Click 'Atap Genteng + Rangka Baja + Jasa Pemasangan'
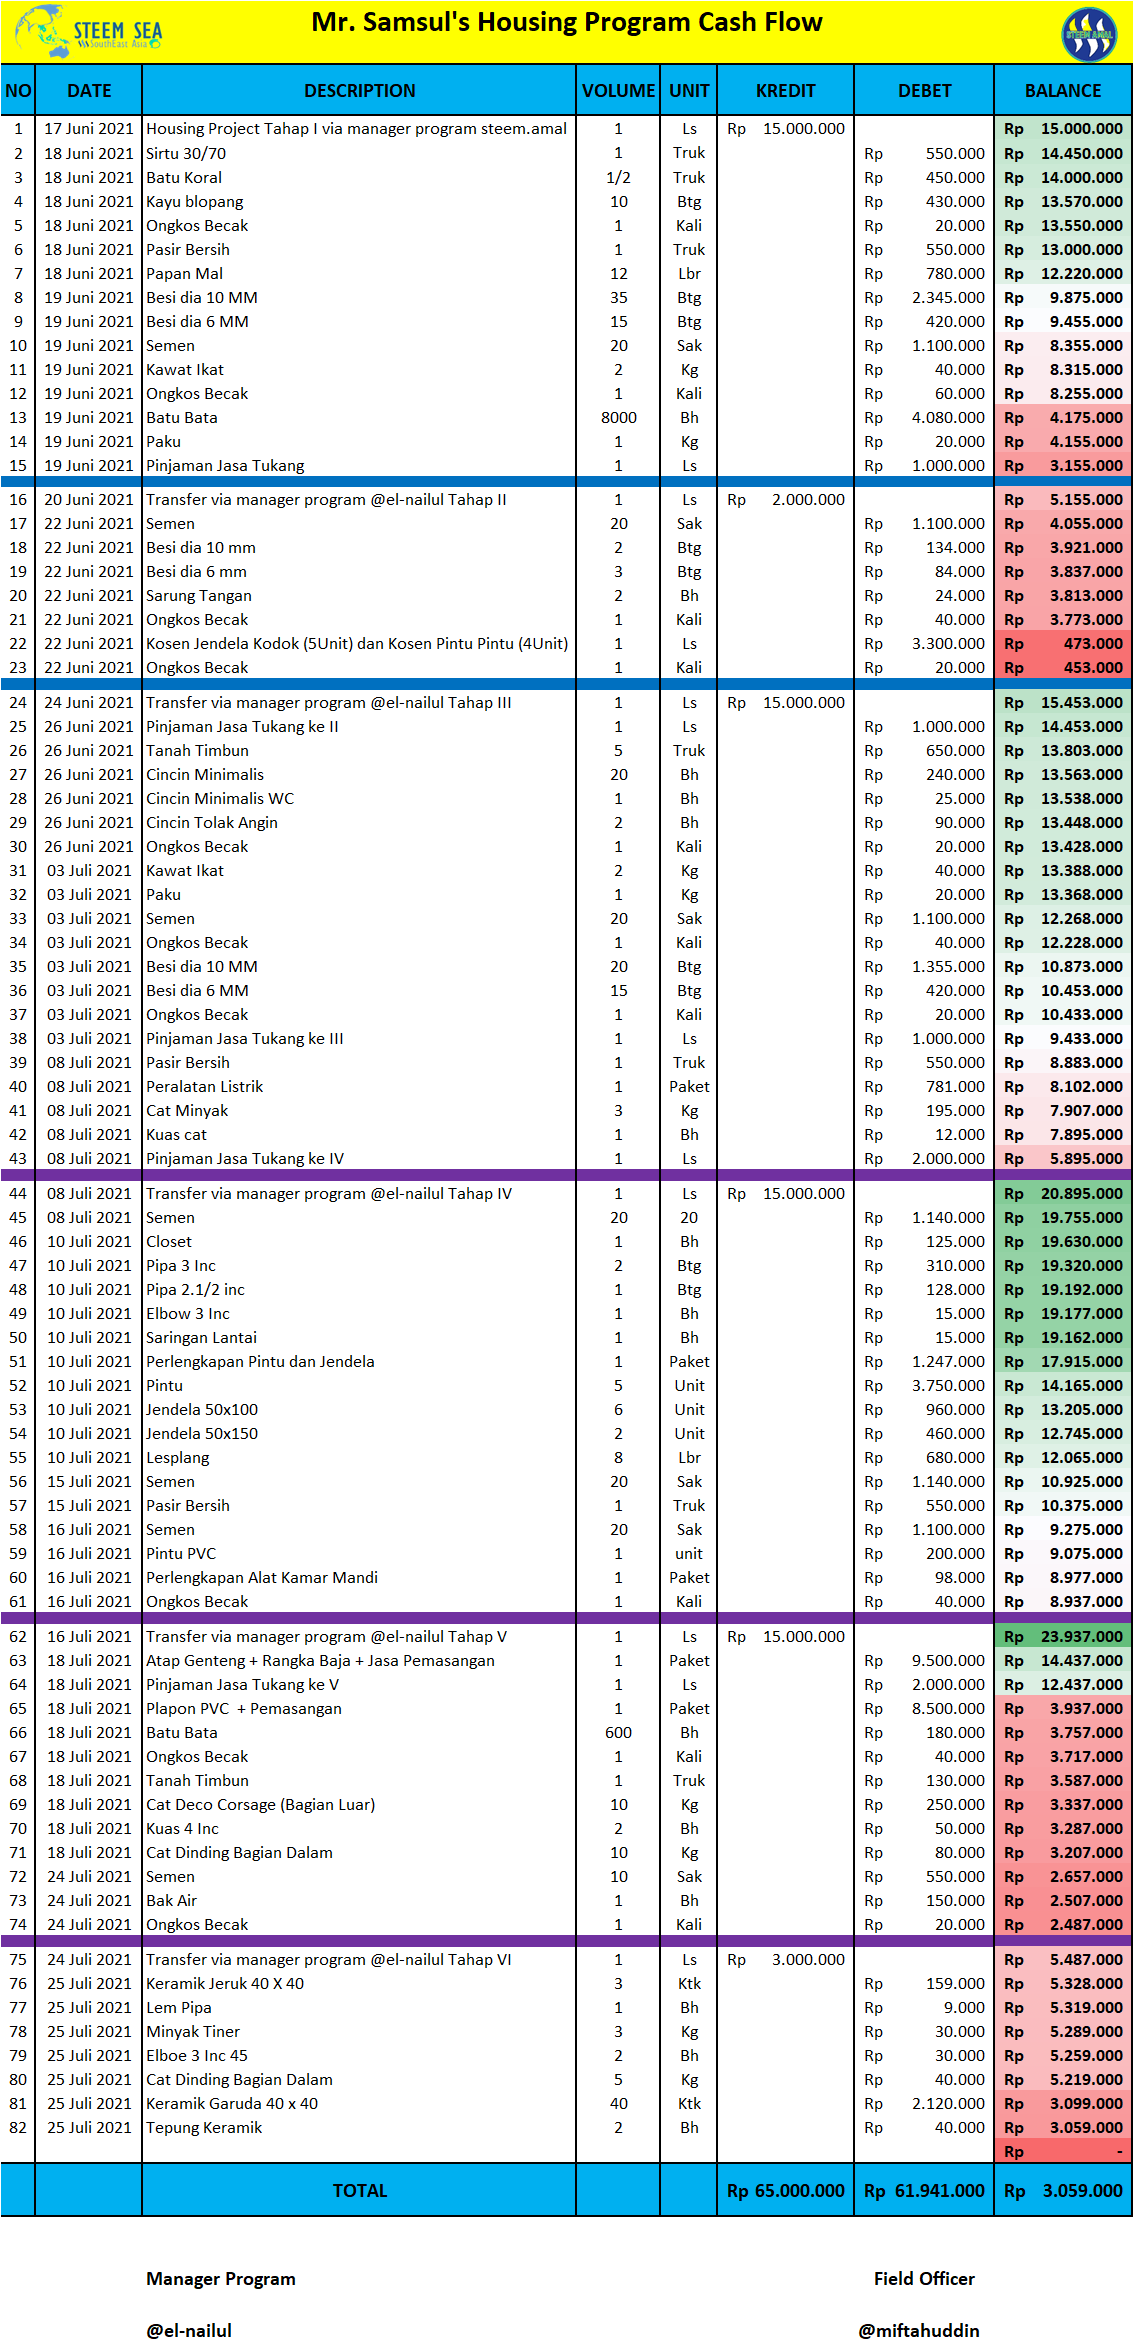The height and width of the screenshot is (2343, 1133). pyautogui.click(x=320, y=1661)
